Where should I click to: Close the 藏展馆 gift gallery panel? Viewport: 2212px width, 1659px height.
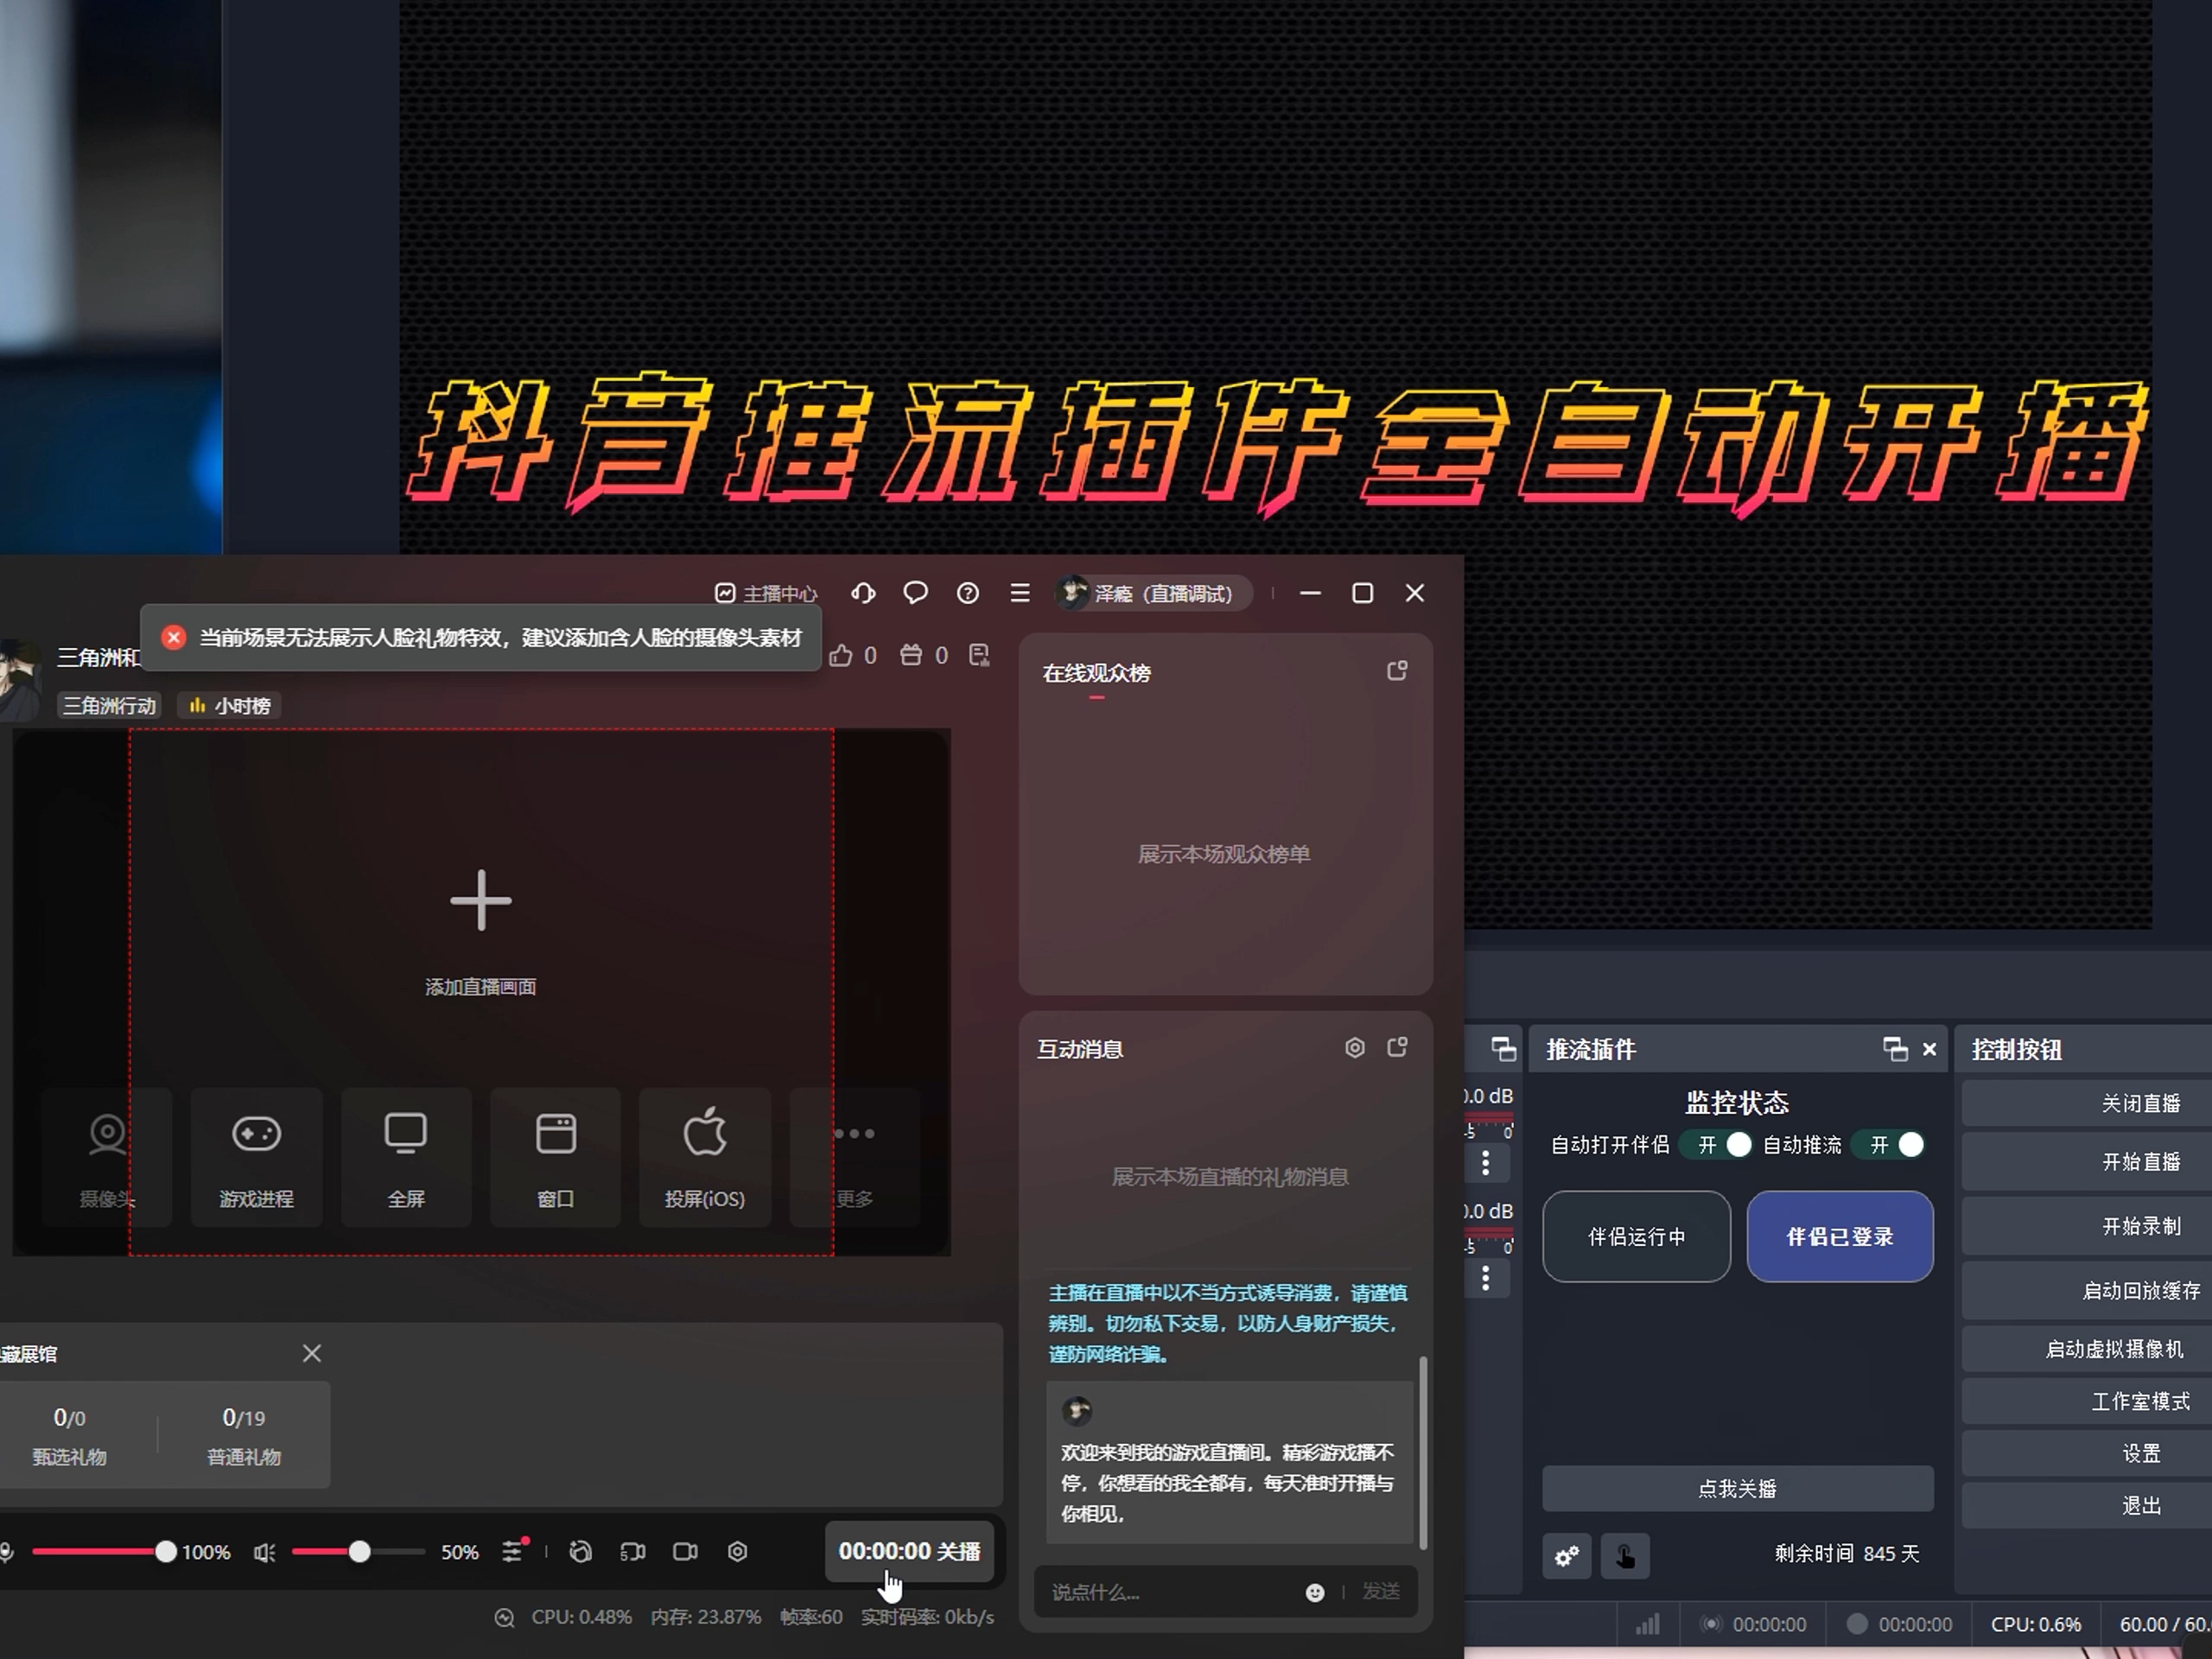(312, 1353)
